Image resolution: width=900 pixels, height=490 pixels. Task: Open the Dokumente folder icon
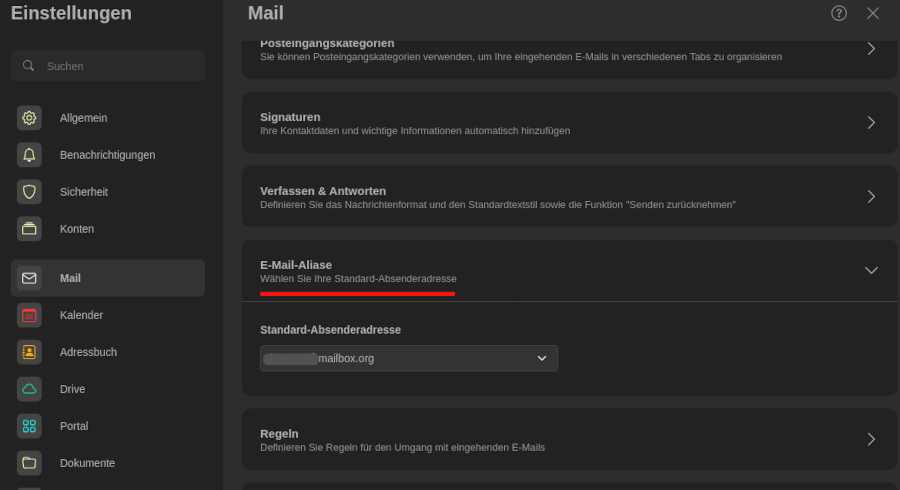point(29,463)
